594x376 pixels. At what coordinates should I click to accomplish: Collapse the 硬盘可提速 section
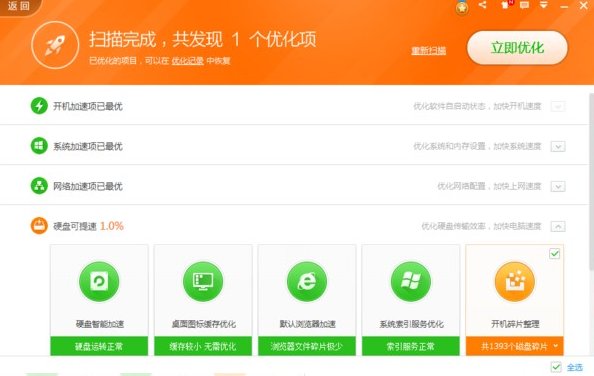[x=558, y=226]
